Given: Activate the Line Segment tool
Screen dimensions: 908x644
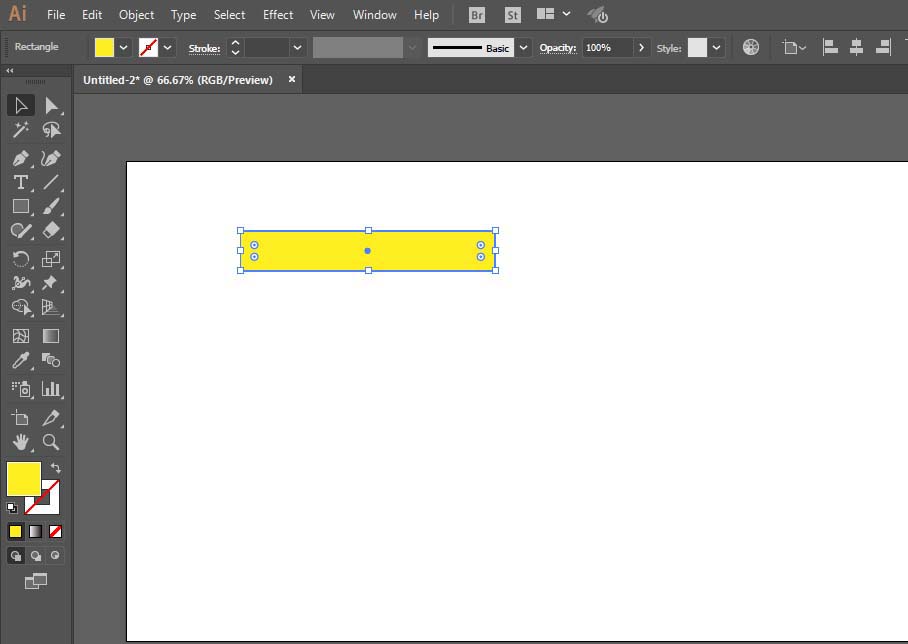Looking at the screenshot, I should (51, 182).
